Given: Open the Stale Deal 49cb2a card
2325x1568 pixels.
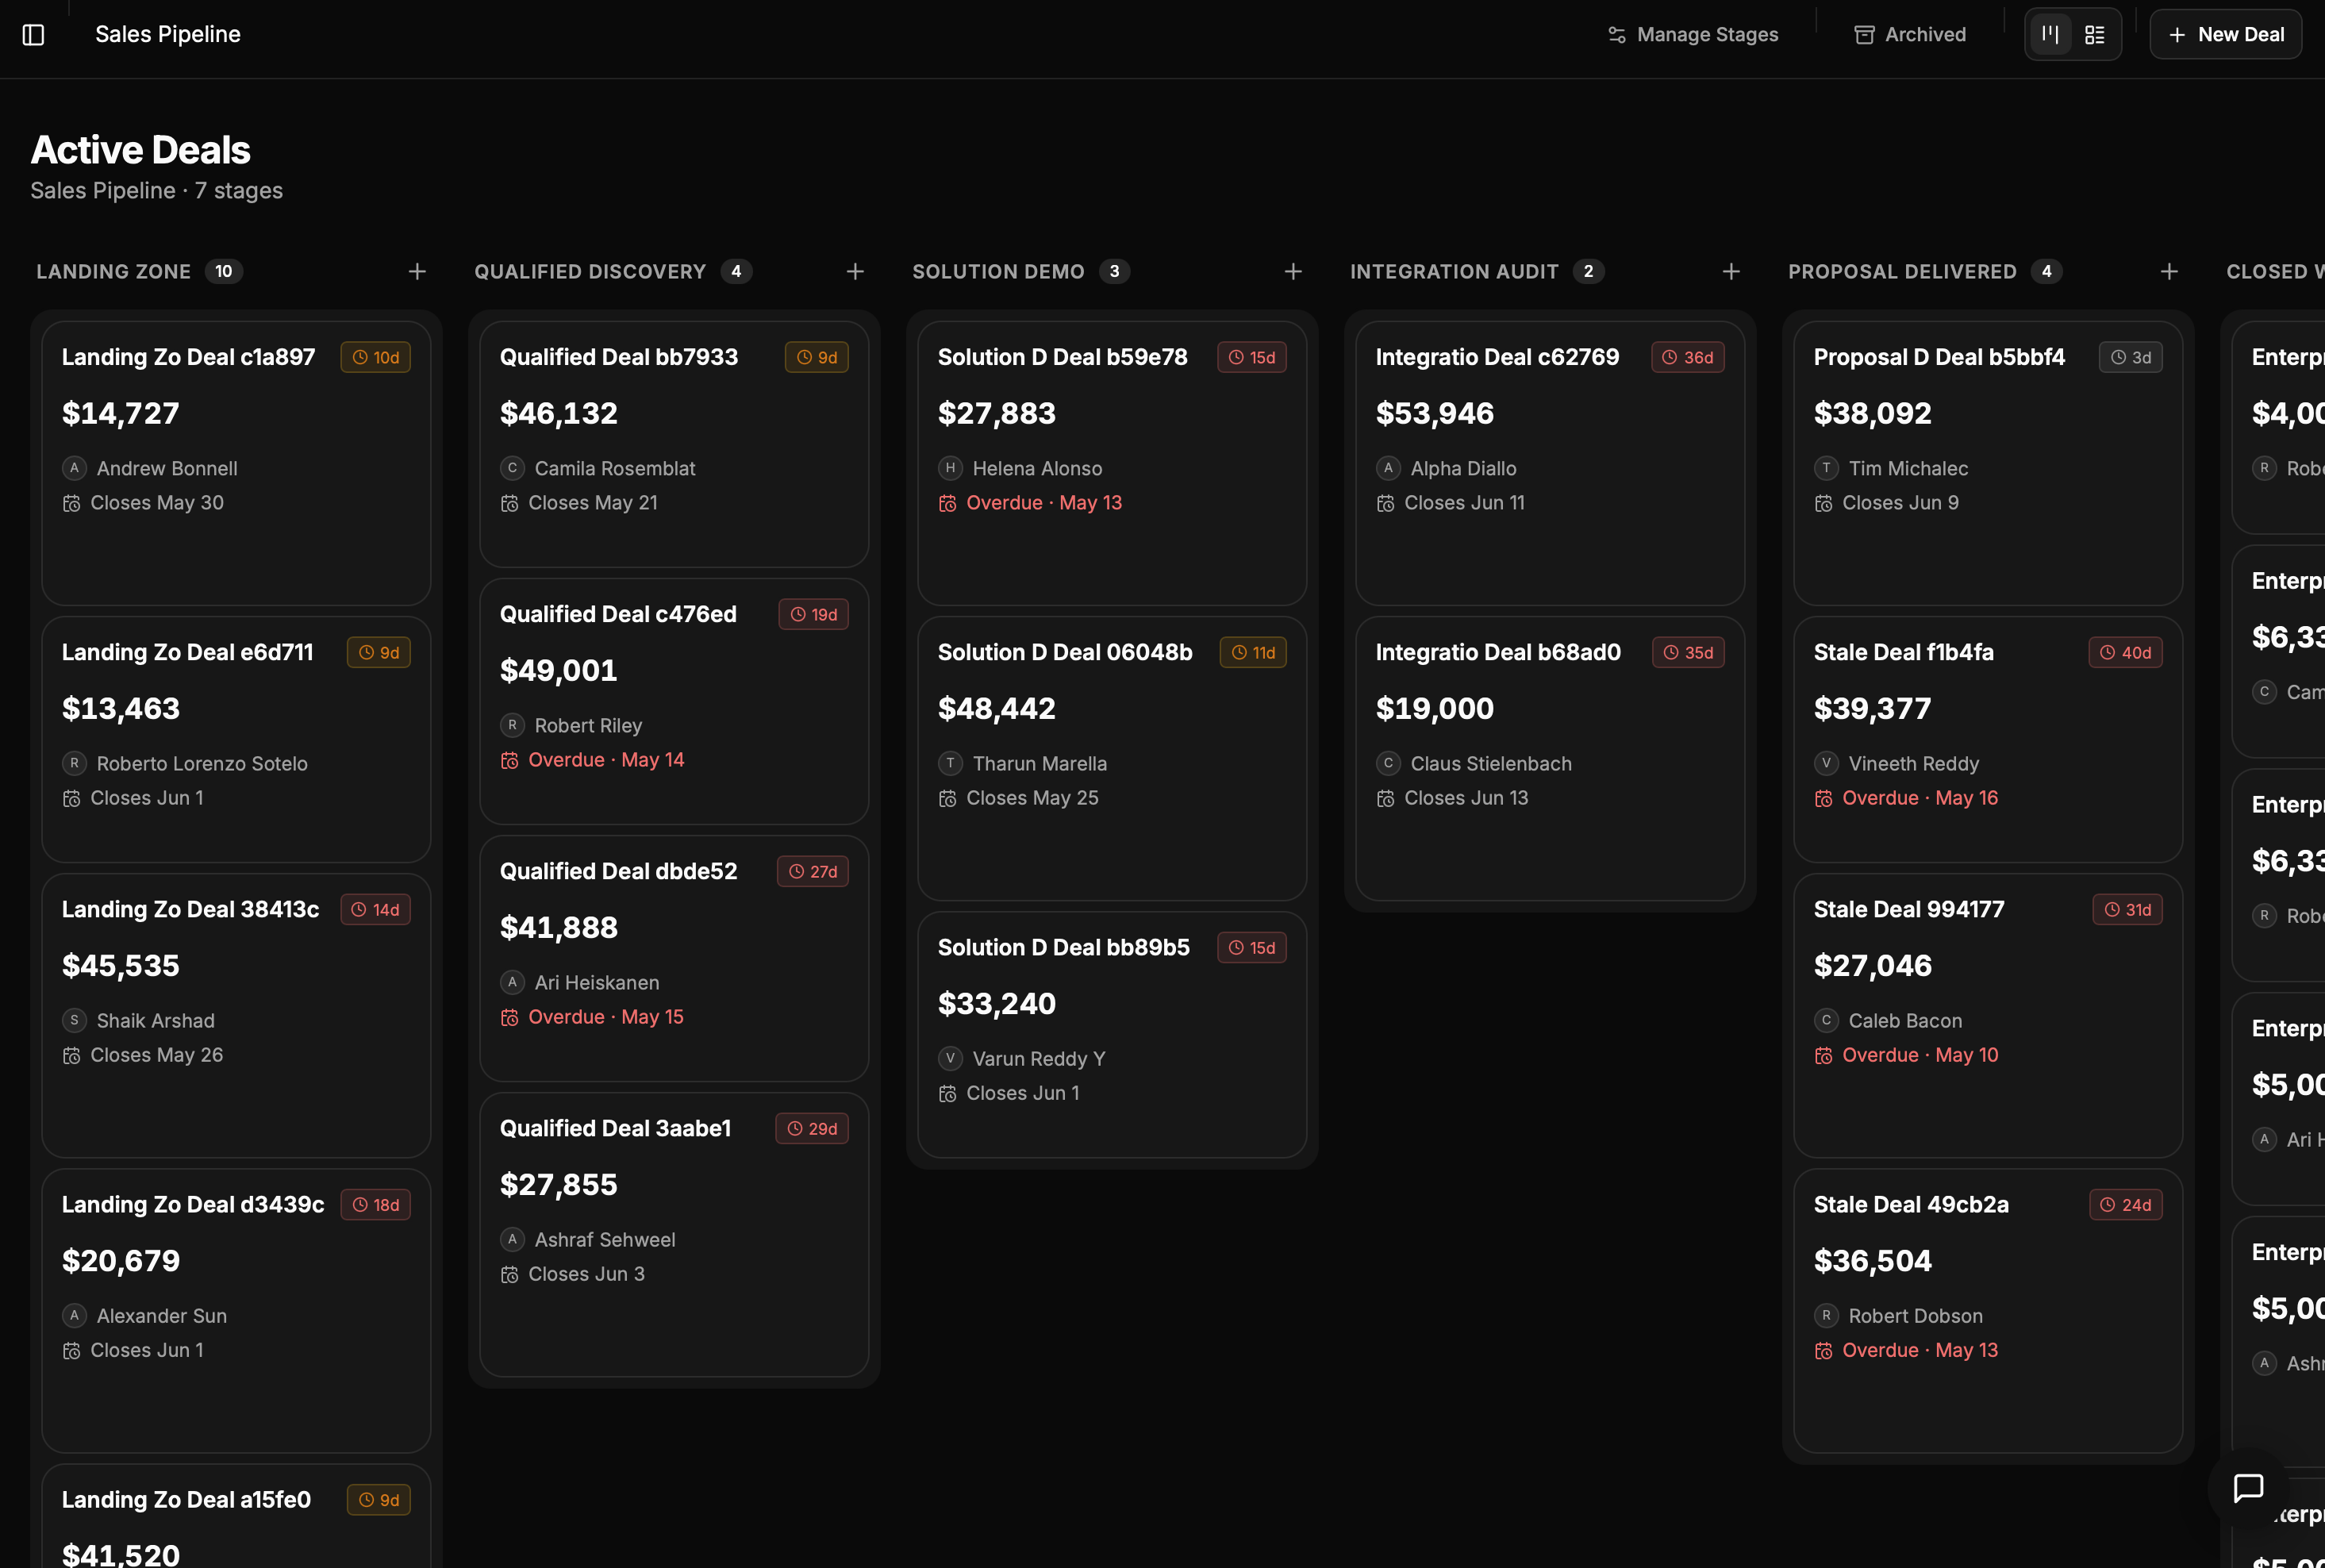Looking at the screenshot, I should pyautogui.click(x=1988, y=1311).
